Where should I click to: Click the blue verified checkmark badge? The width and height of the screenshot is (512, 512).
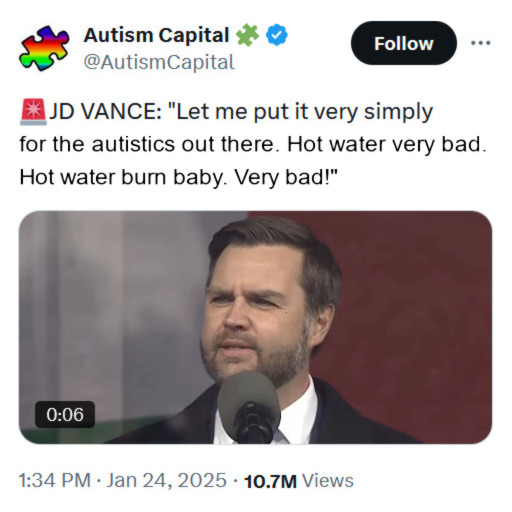(x=277, y=35)
